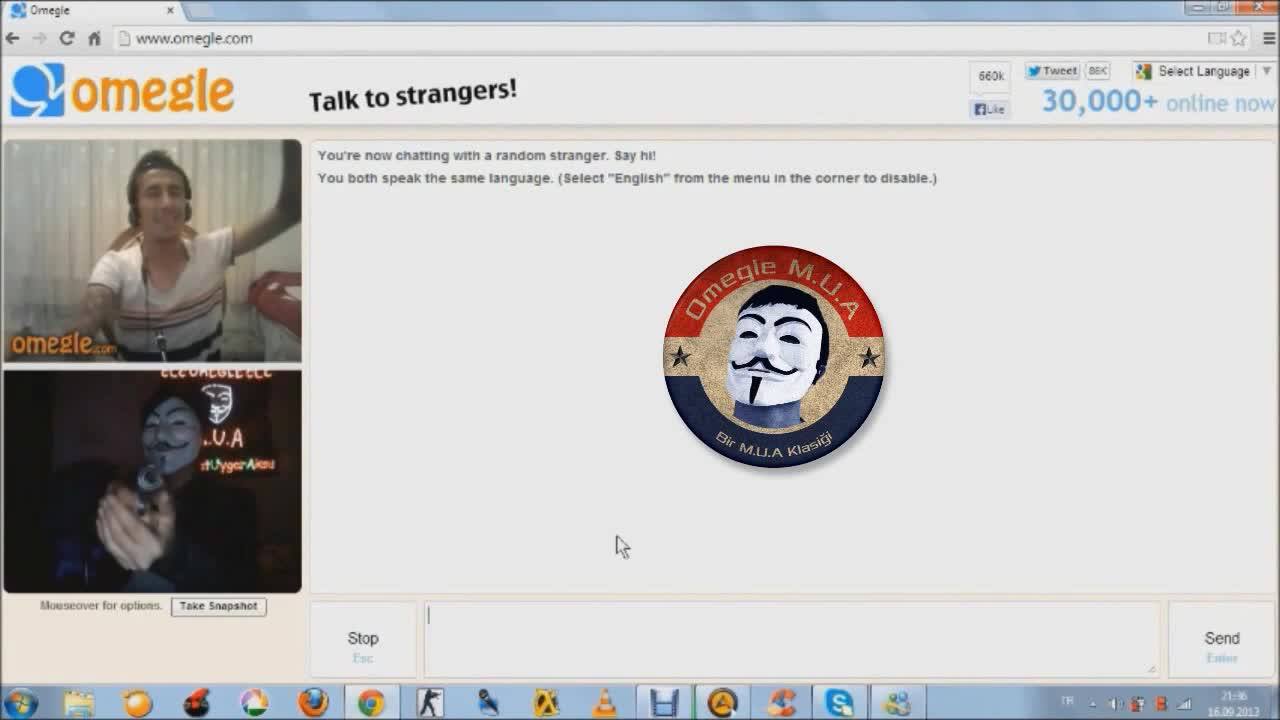This screenshot has width=1280, height=720.
Task: Click the Facebook Like button
Action: coord(990,109)
